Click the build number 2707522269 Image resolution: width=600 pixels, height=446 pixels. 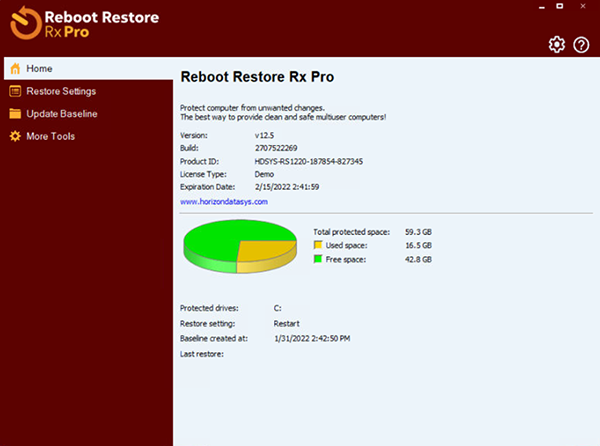276,148
